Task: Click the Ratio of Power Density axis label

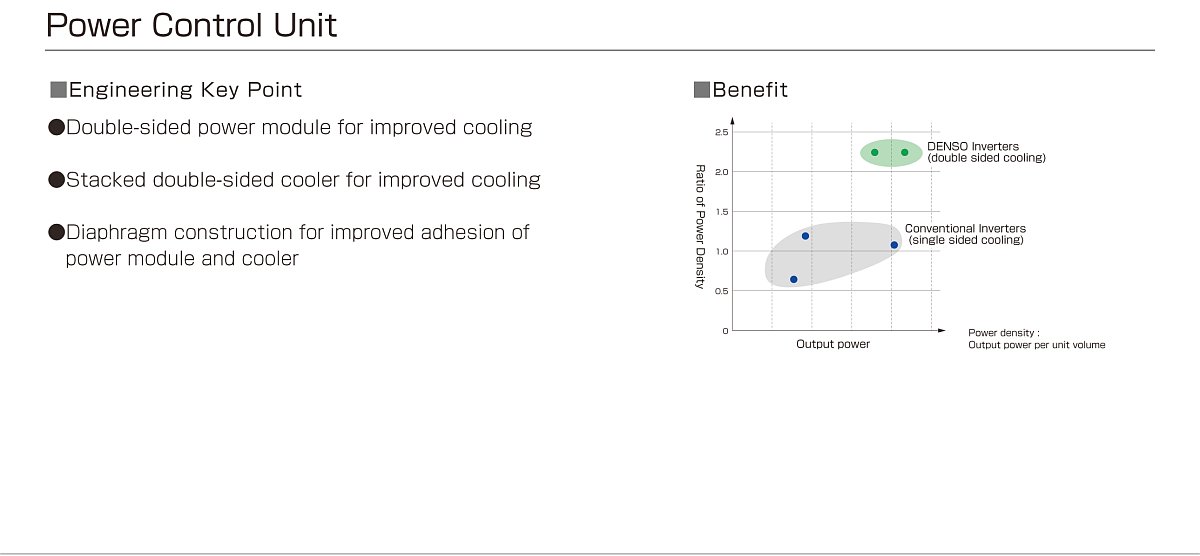Action: (x=700, y=227)
